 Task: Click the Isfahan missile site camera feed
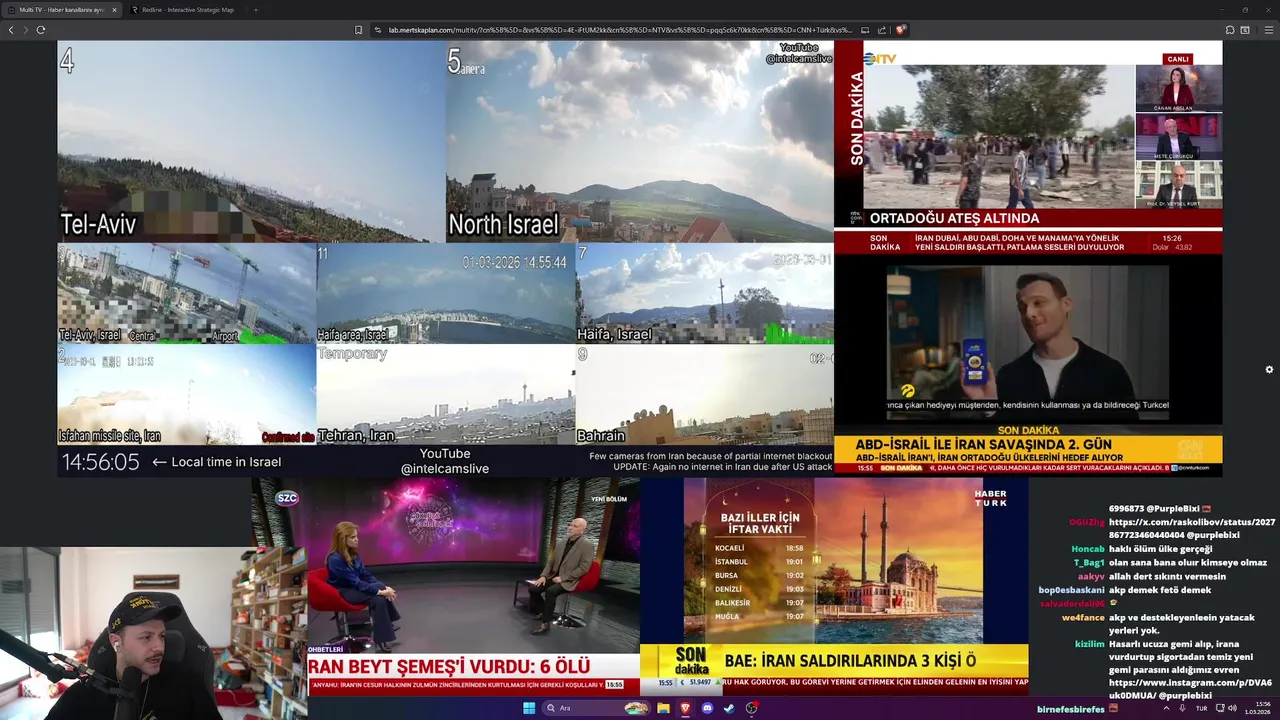(x=187, y=395)
